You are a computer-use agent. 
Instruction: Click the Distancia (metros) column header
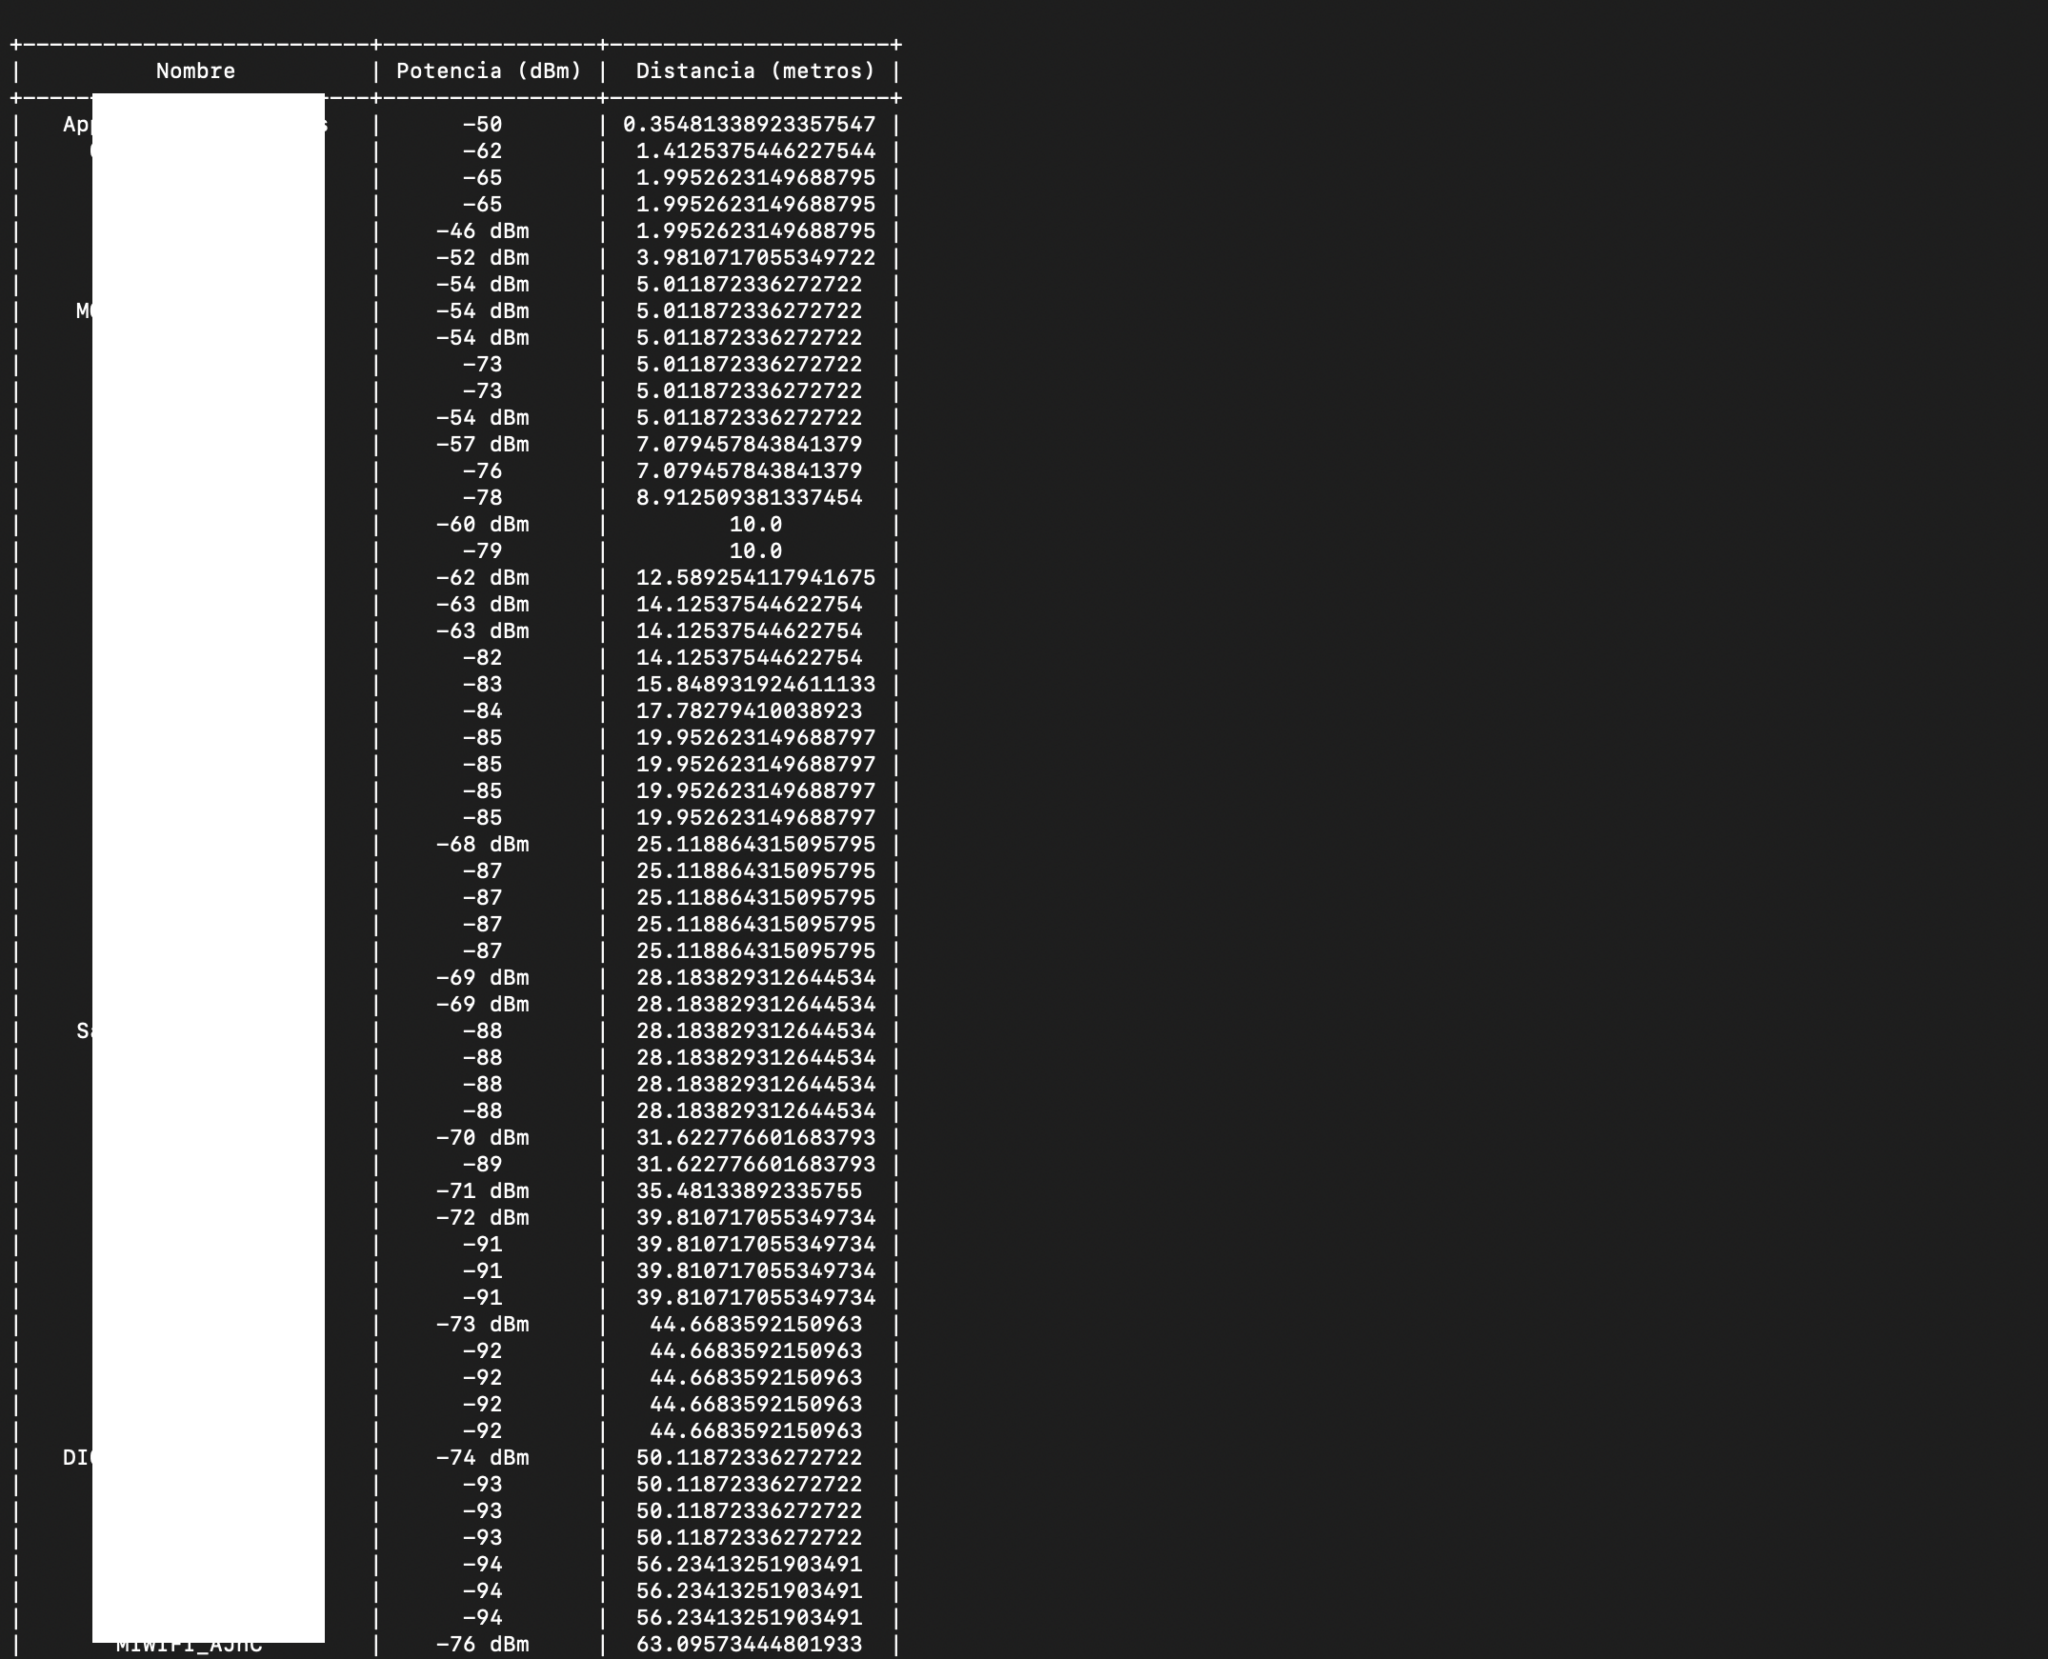755,70
